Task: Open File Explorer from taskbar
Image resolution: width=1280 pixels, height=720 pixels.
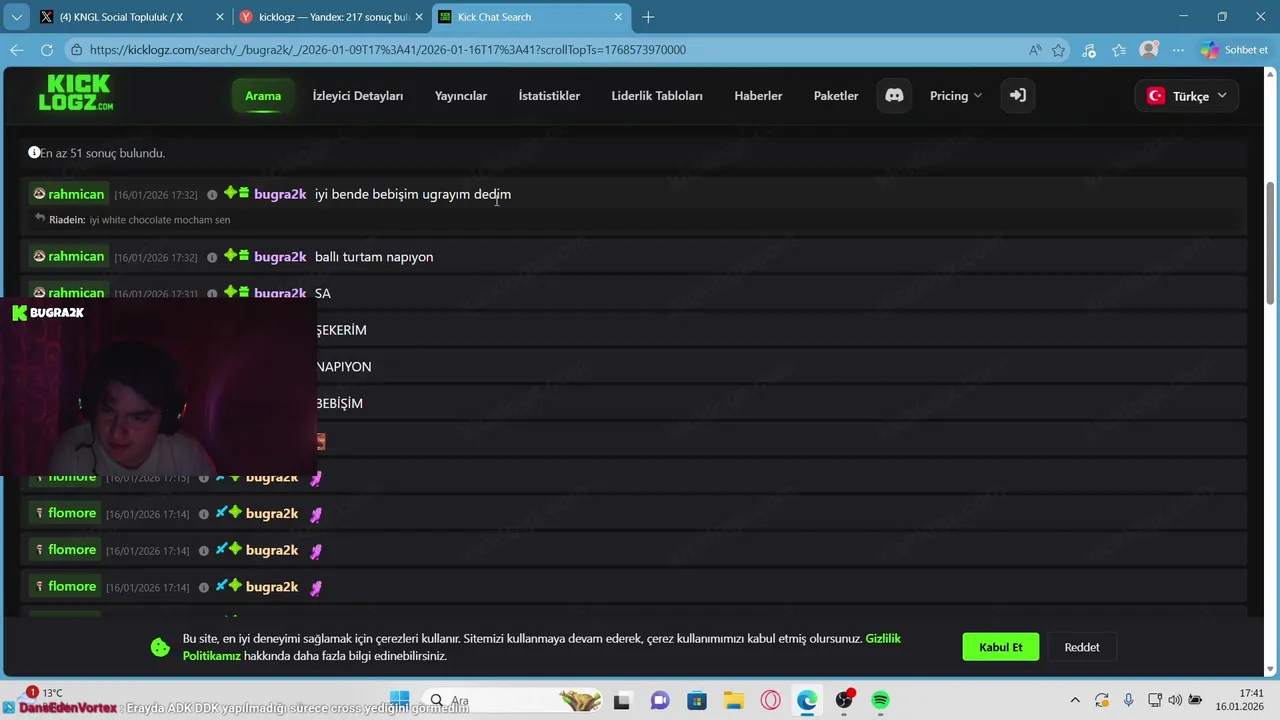Action: [x=734, y=700]
